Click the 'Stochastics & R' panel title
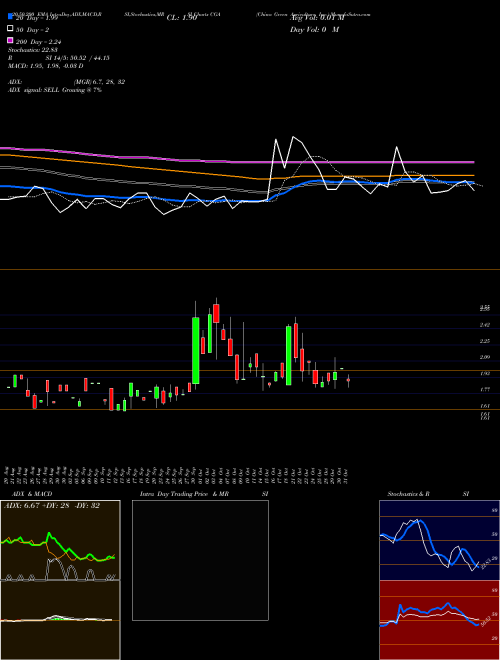 point(408,494)
